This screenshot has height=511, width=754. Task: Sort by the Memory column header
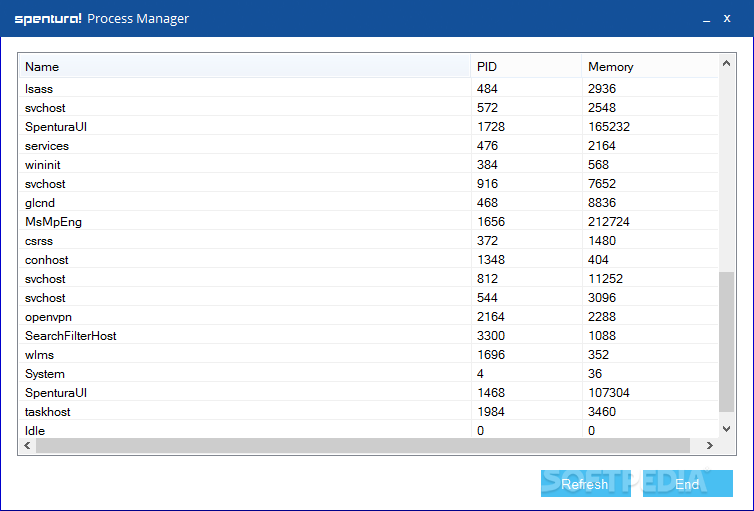[650, 66]
